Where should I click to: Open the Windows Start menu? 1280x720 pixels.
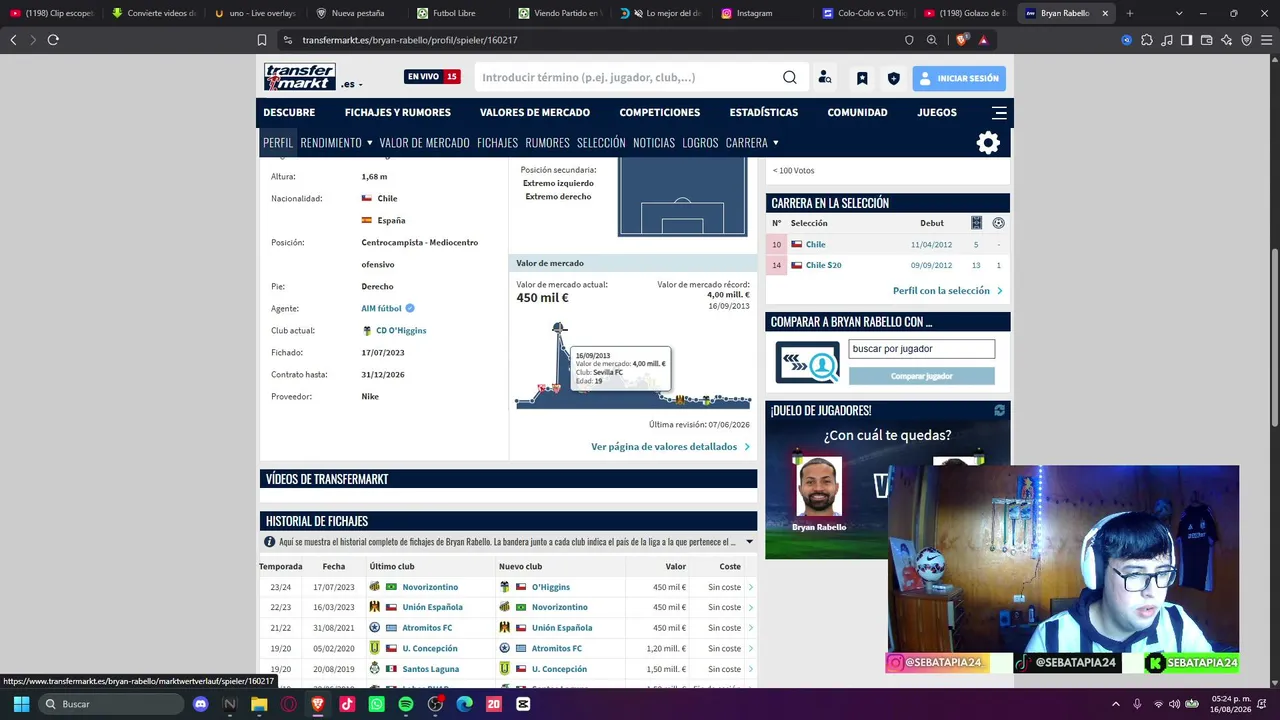[21, 704]
